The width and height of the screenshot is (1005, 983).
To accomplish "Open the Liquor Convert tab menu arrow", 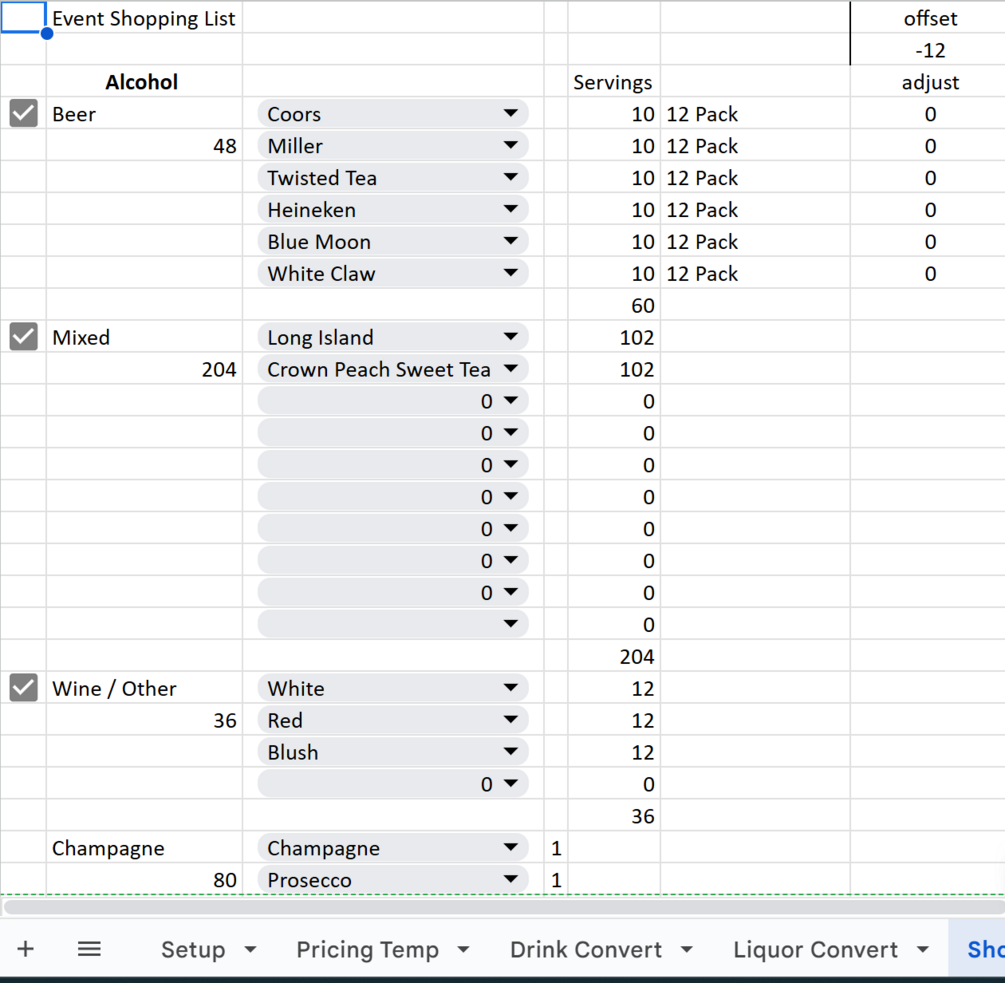I will pos(923,950).
